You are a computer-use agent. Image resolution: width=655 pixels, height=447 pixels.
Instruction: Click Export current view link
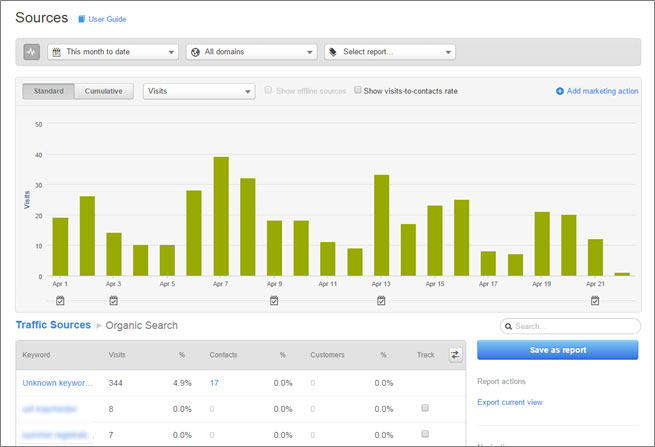coord(510,402)
